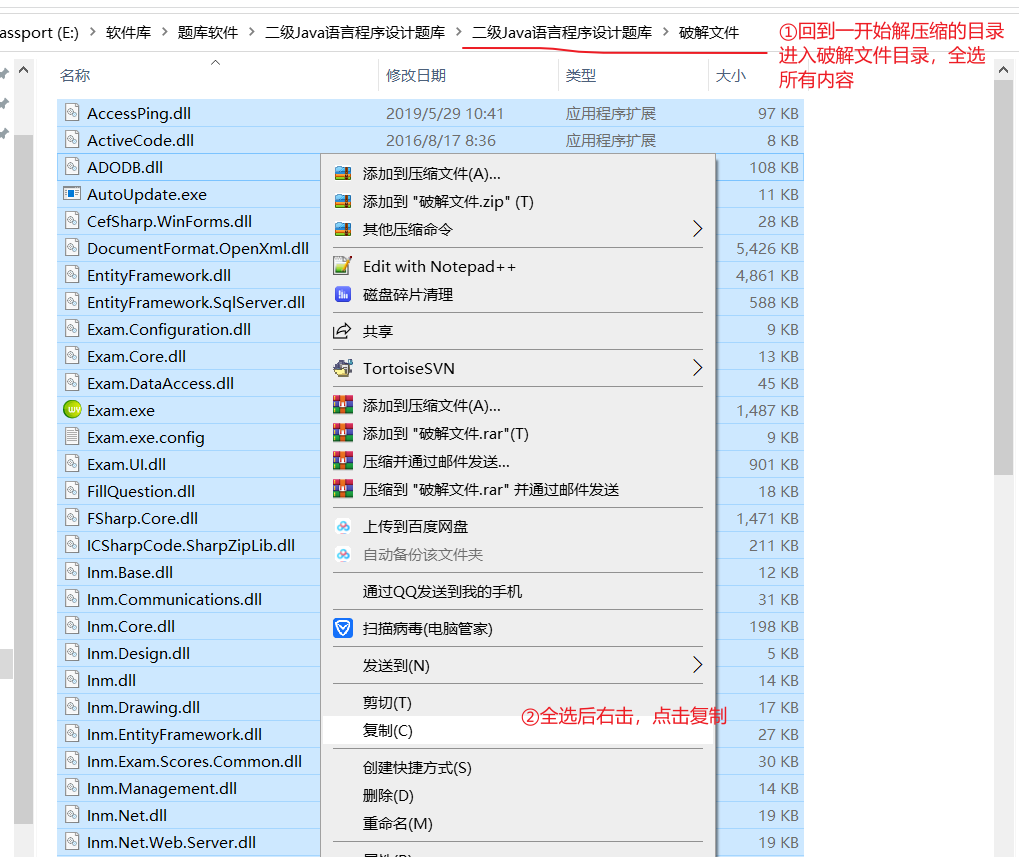Click the 添加到压缩文件(A) zip archive icon
This screenshot has width=1019, height=857.
tap(342, 173)
